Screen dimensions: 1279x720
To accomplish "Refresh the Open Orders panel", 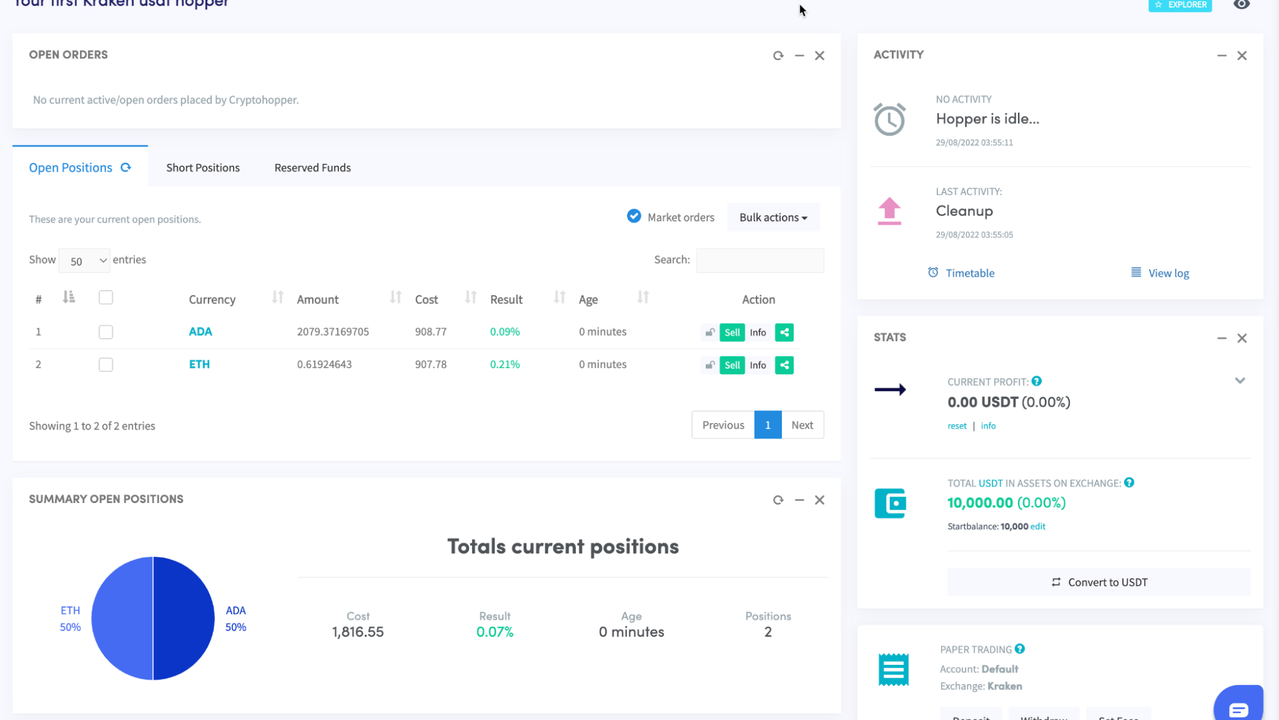I will [x=778, y=56].
